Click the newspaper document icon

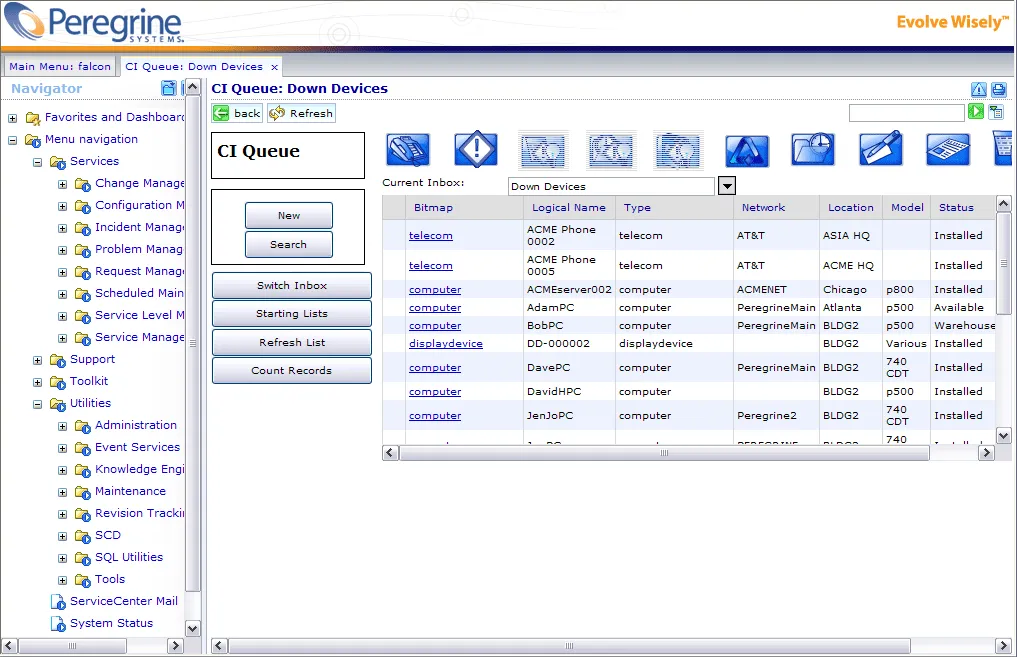point(948,150)
